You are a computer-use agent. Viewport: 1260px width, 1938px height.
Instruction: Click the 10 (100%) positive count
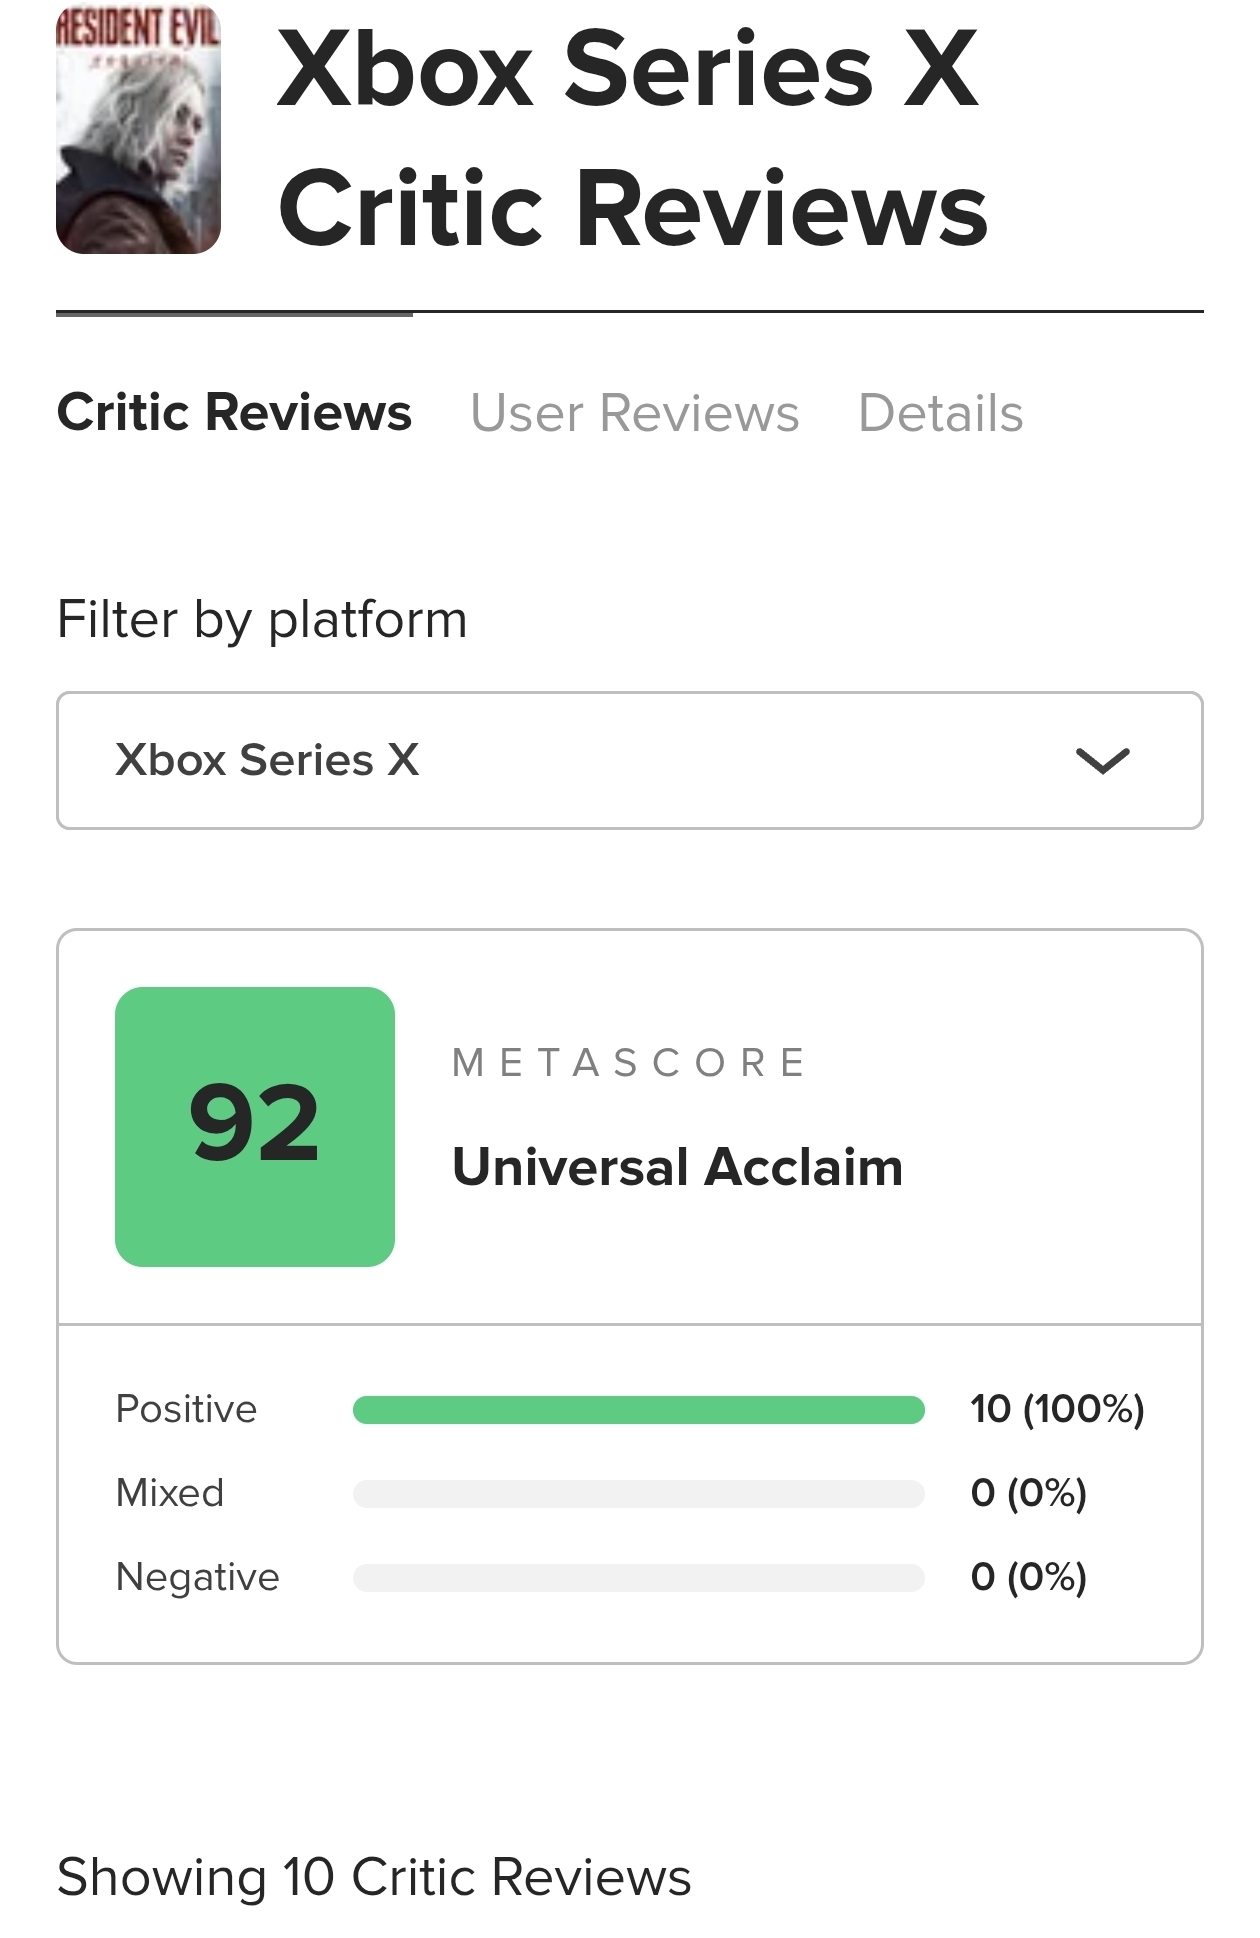1056,1409
